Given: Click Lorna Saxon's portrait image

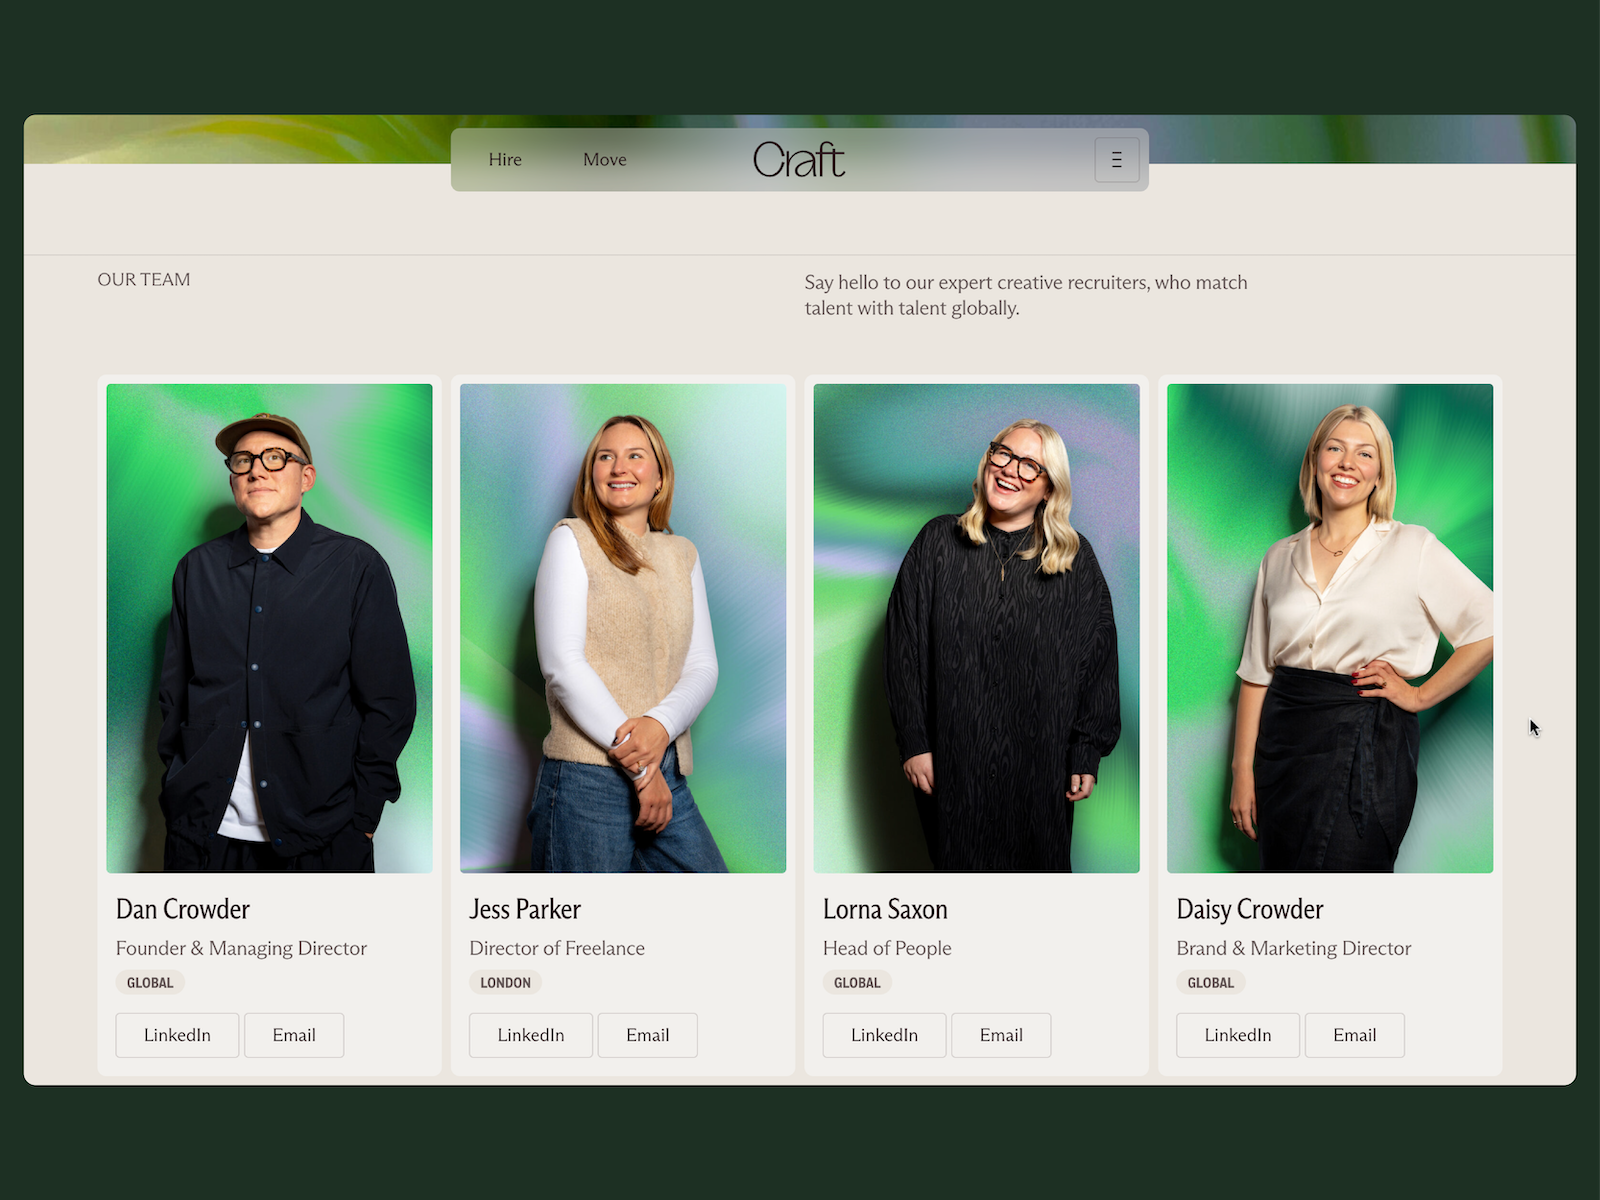Looking at the screenshot, I should click(x=976, y=628).
